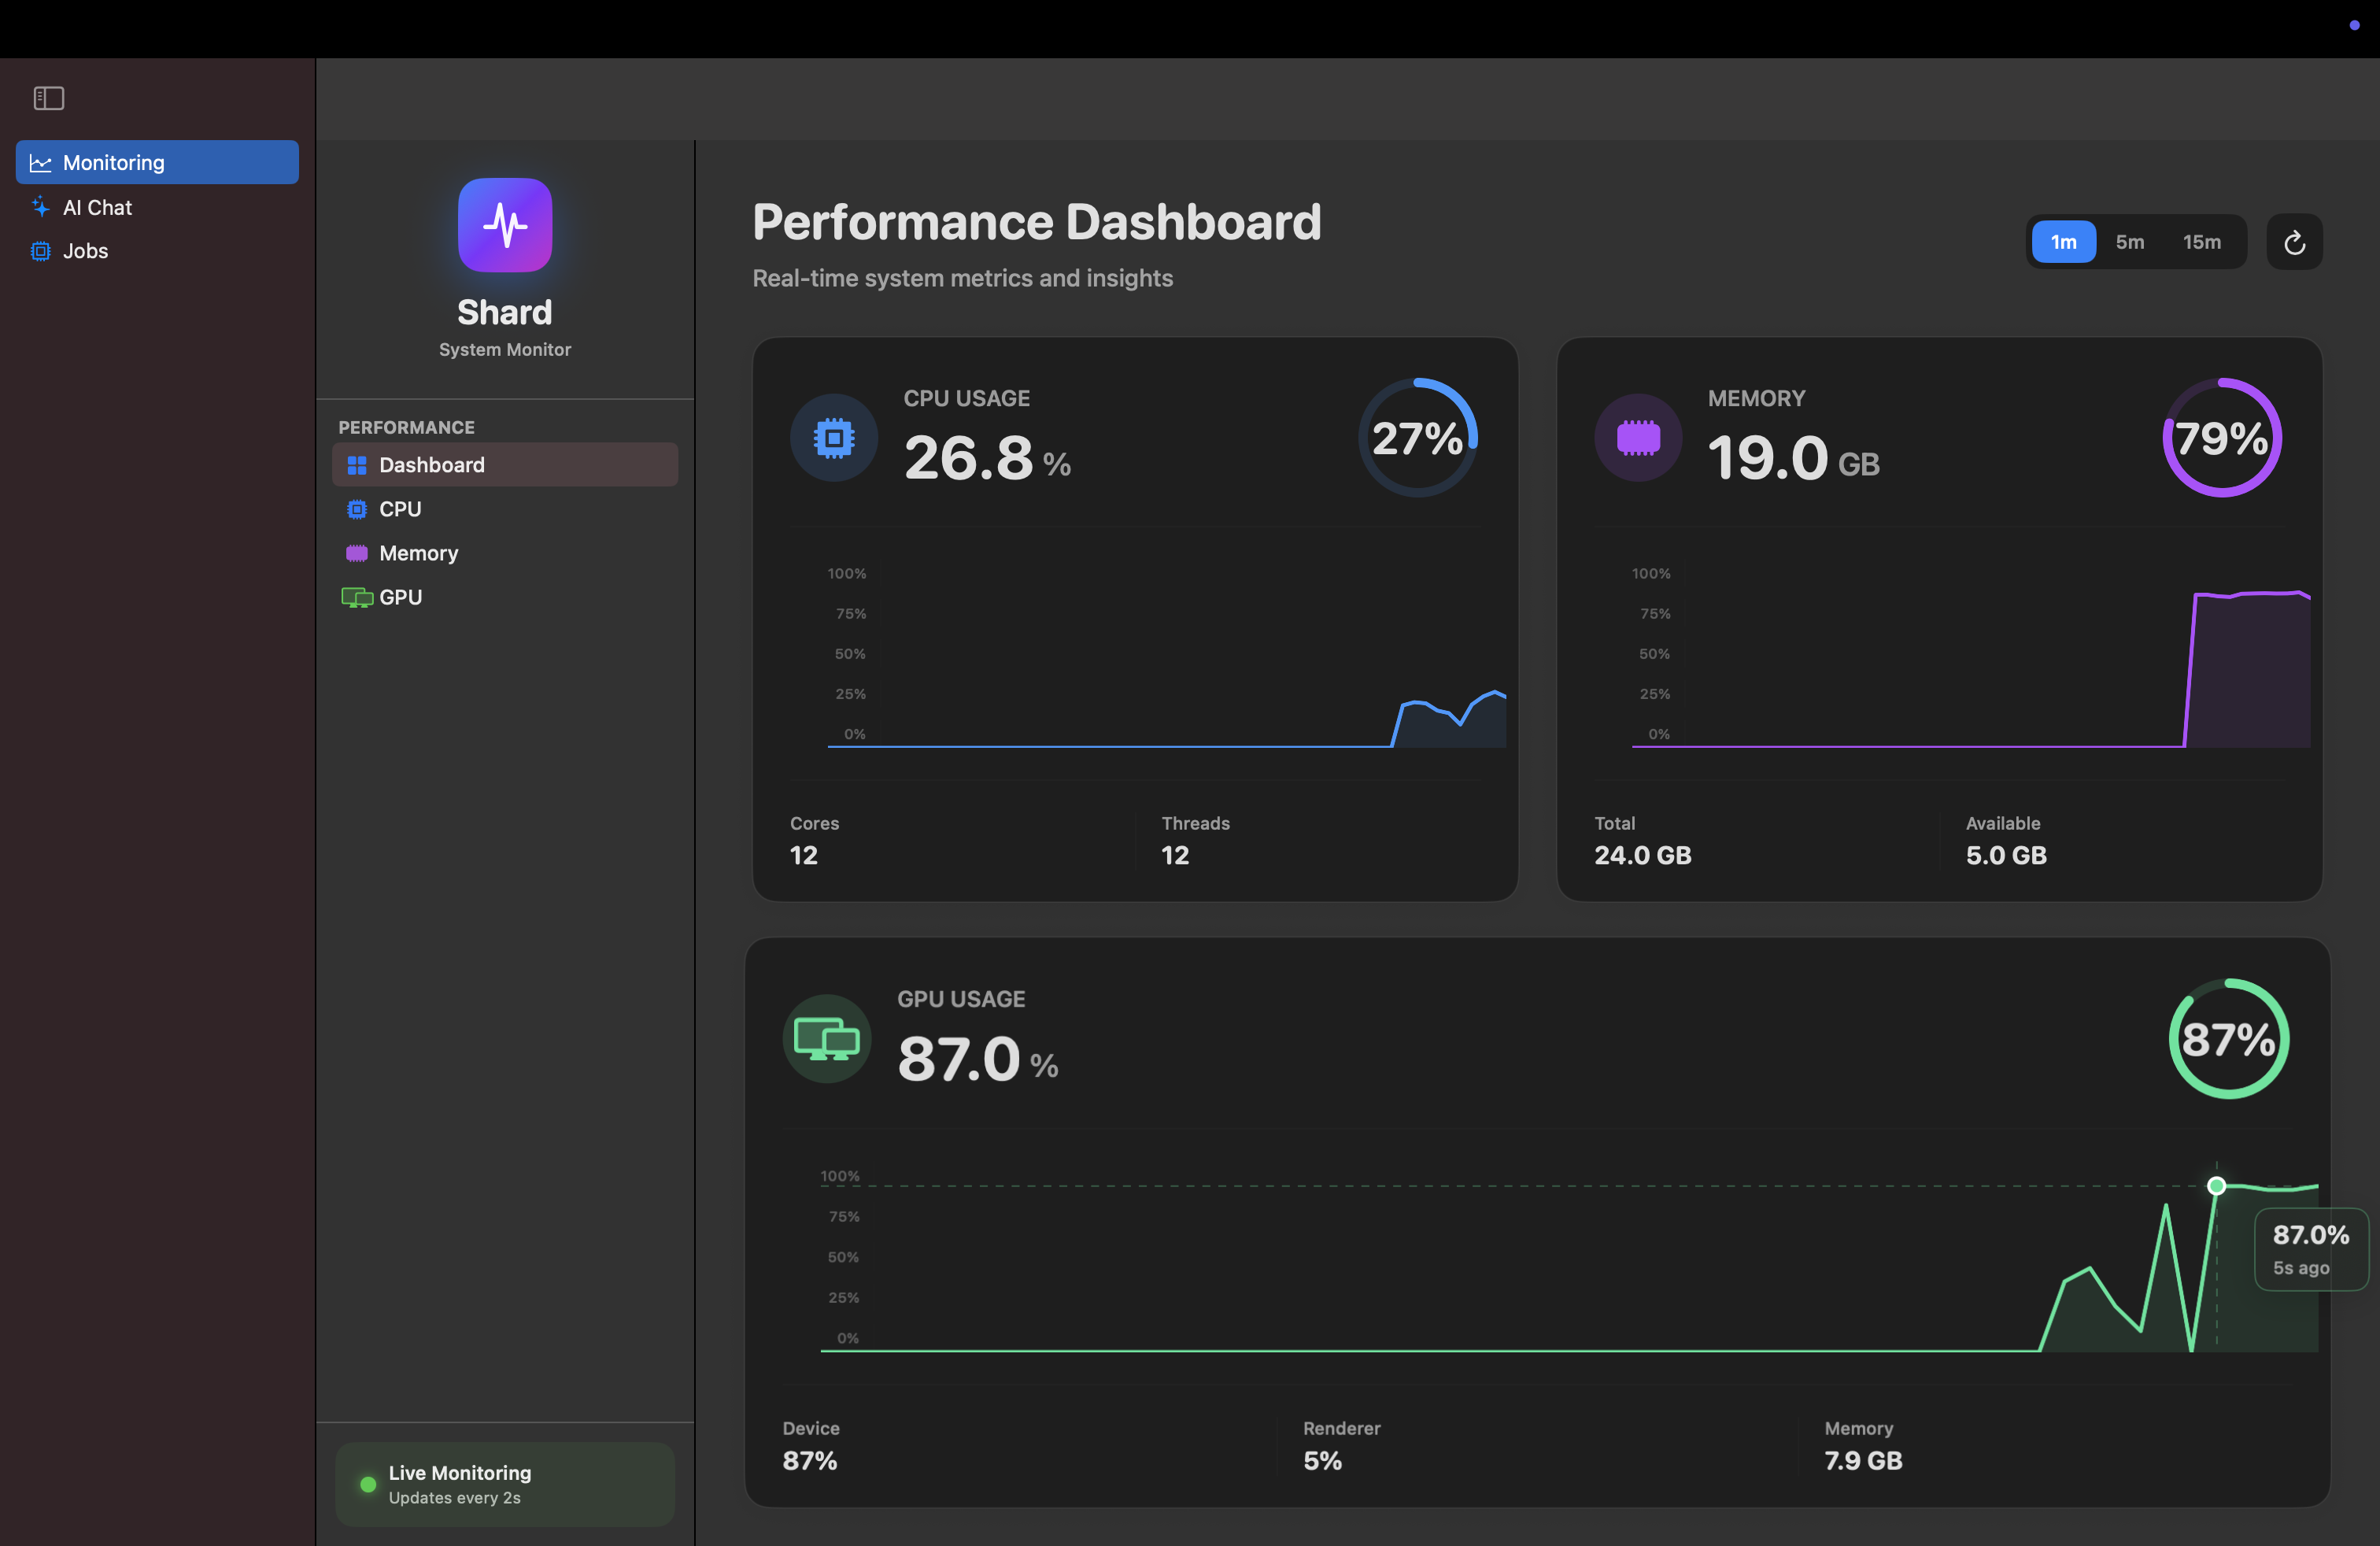Click the 79% memory ring gauge

[2221, 438]
